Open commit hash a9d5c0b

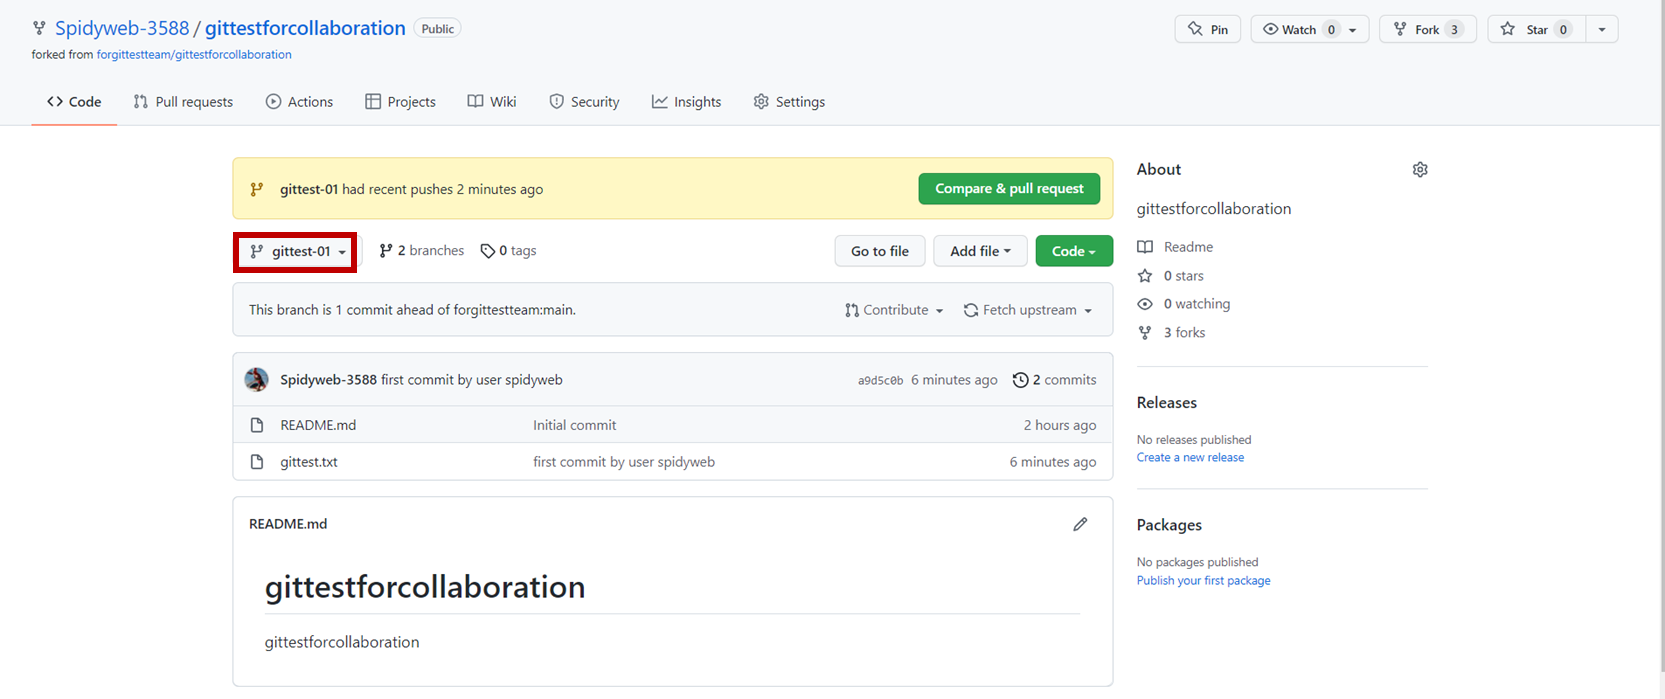880,381
